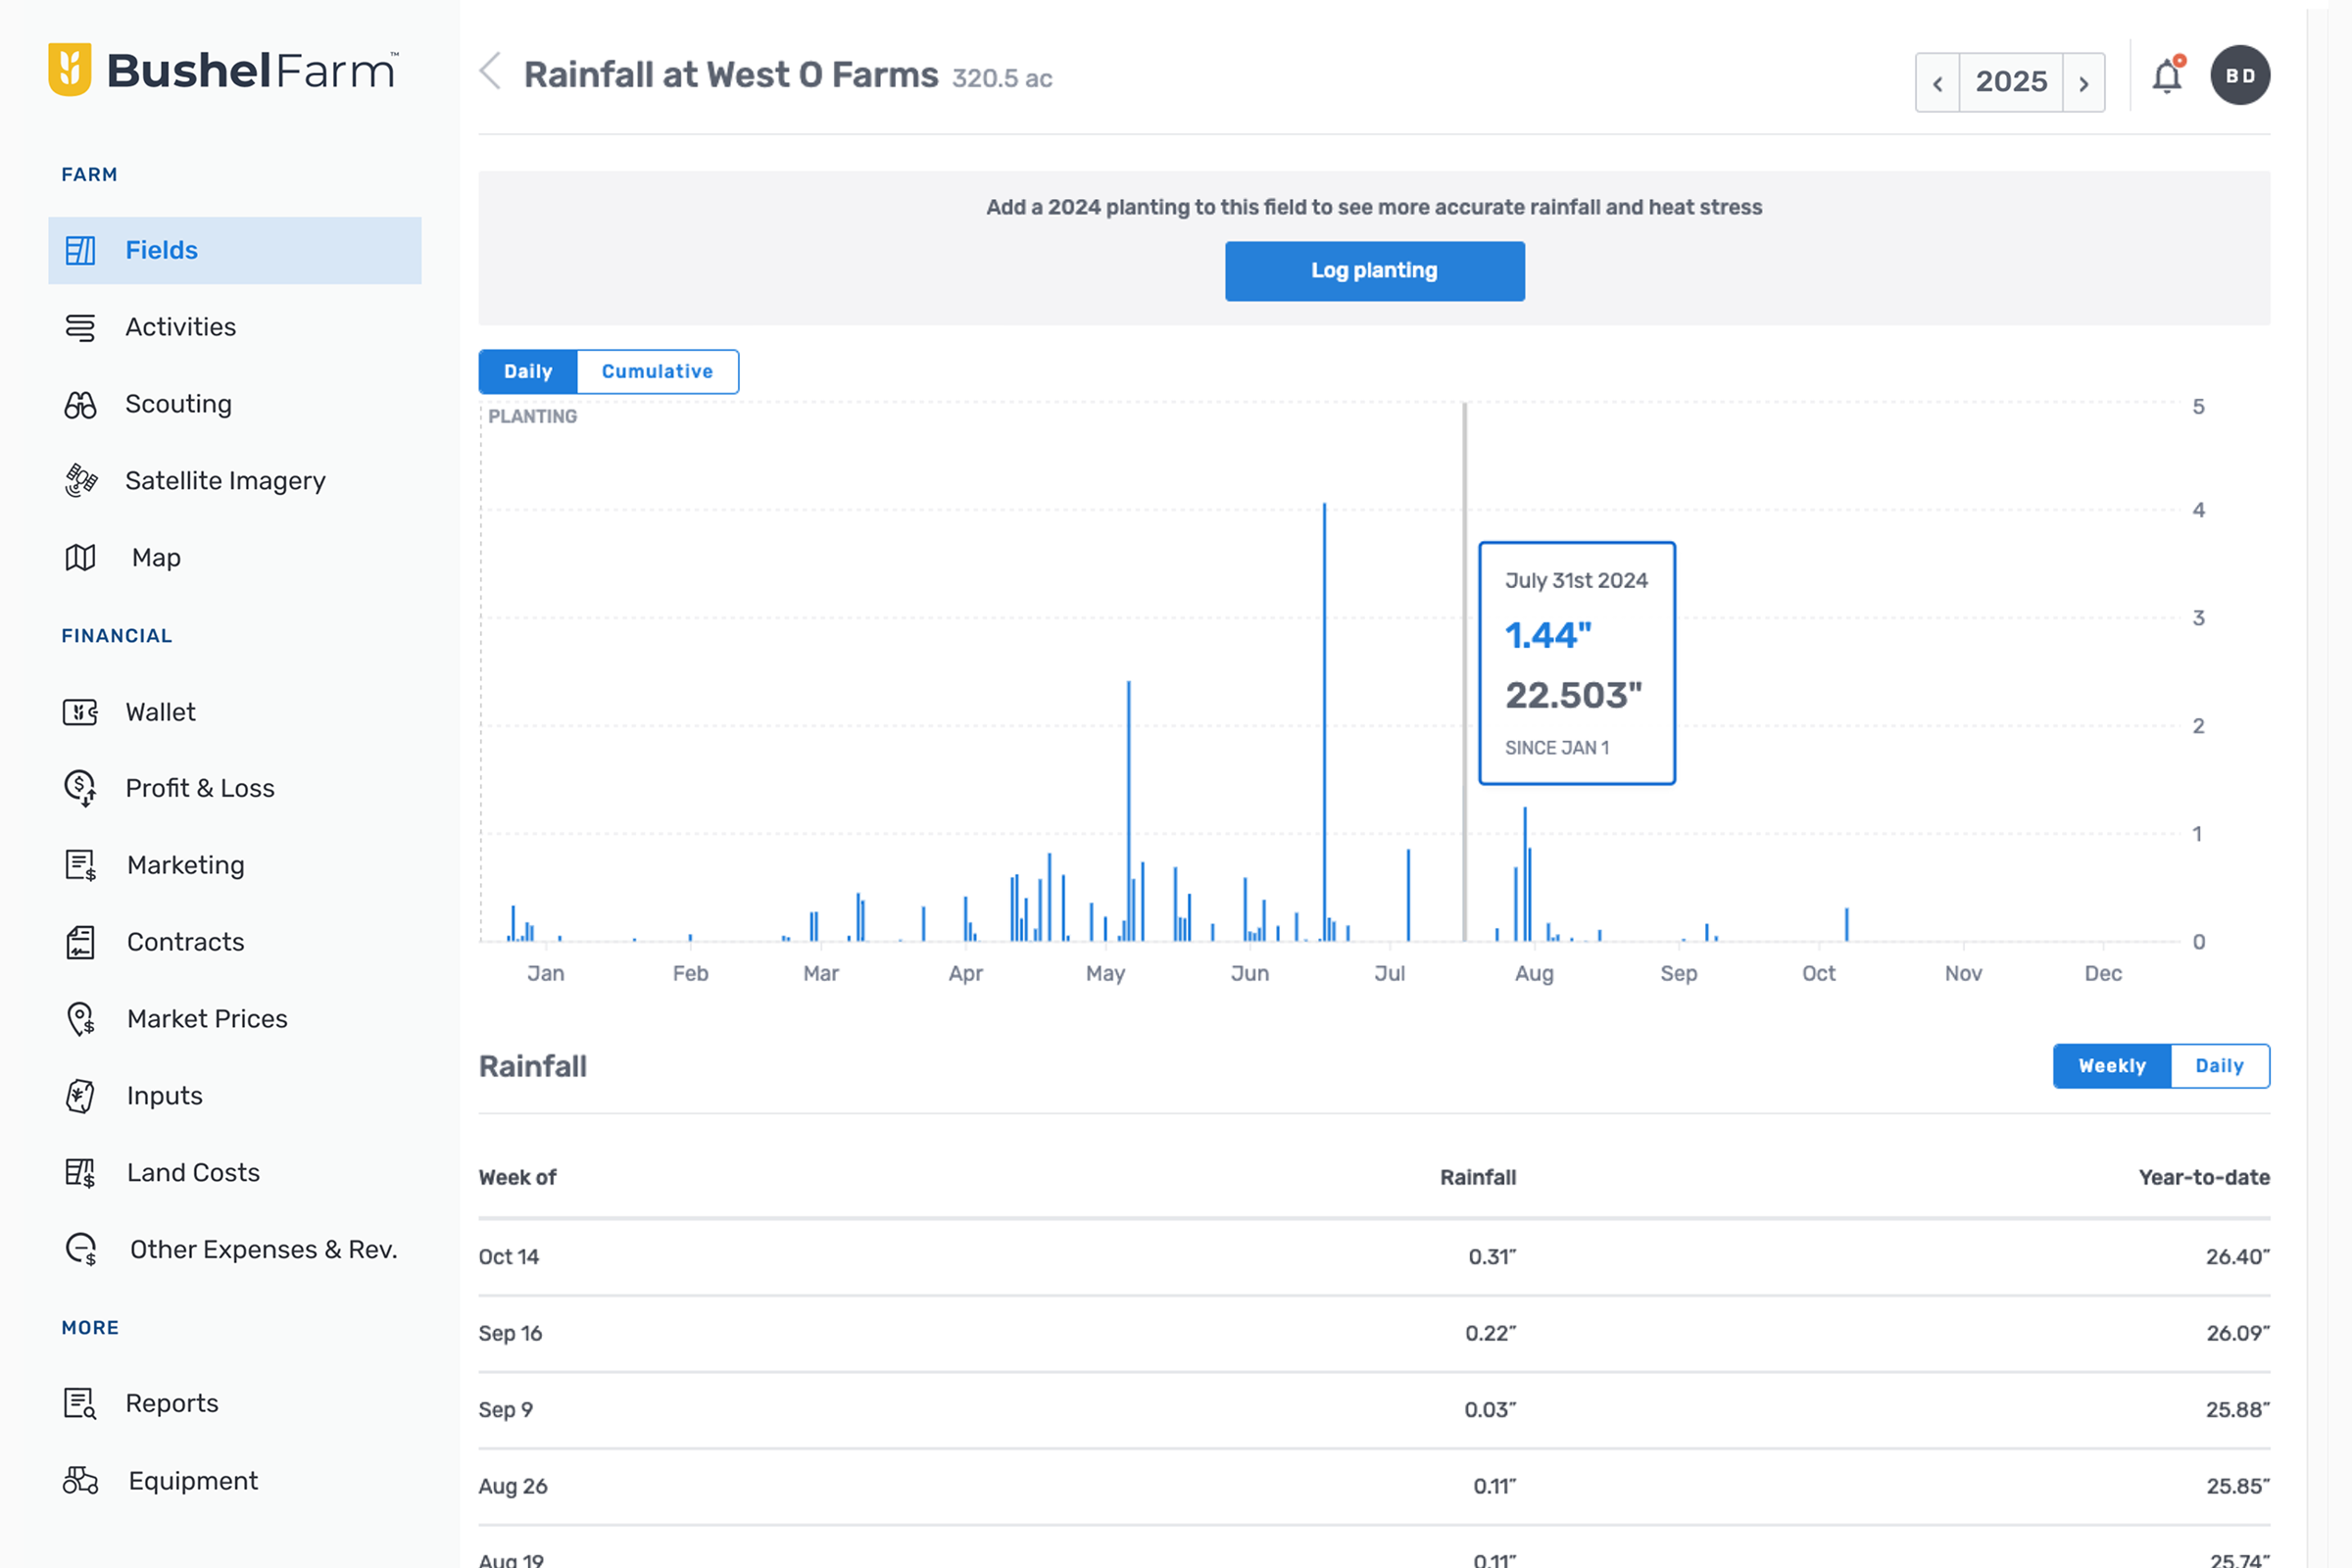Click the Market Prices pin icon
Viewport: 2352px width, 1568px height.
(80, 1019)
